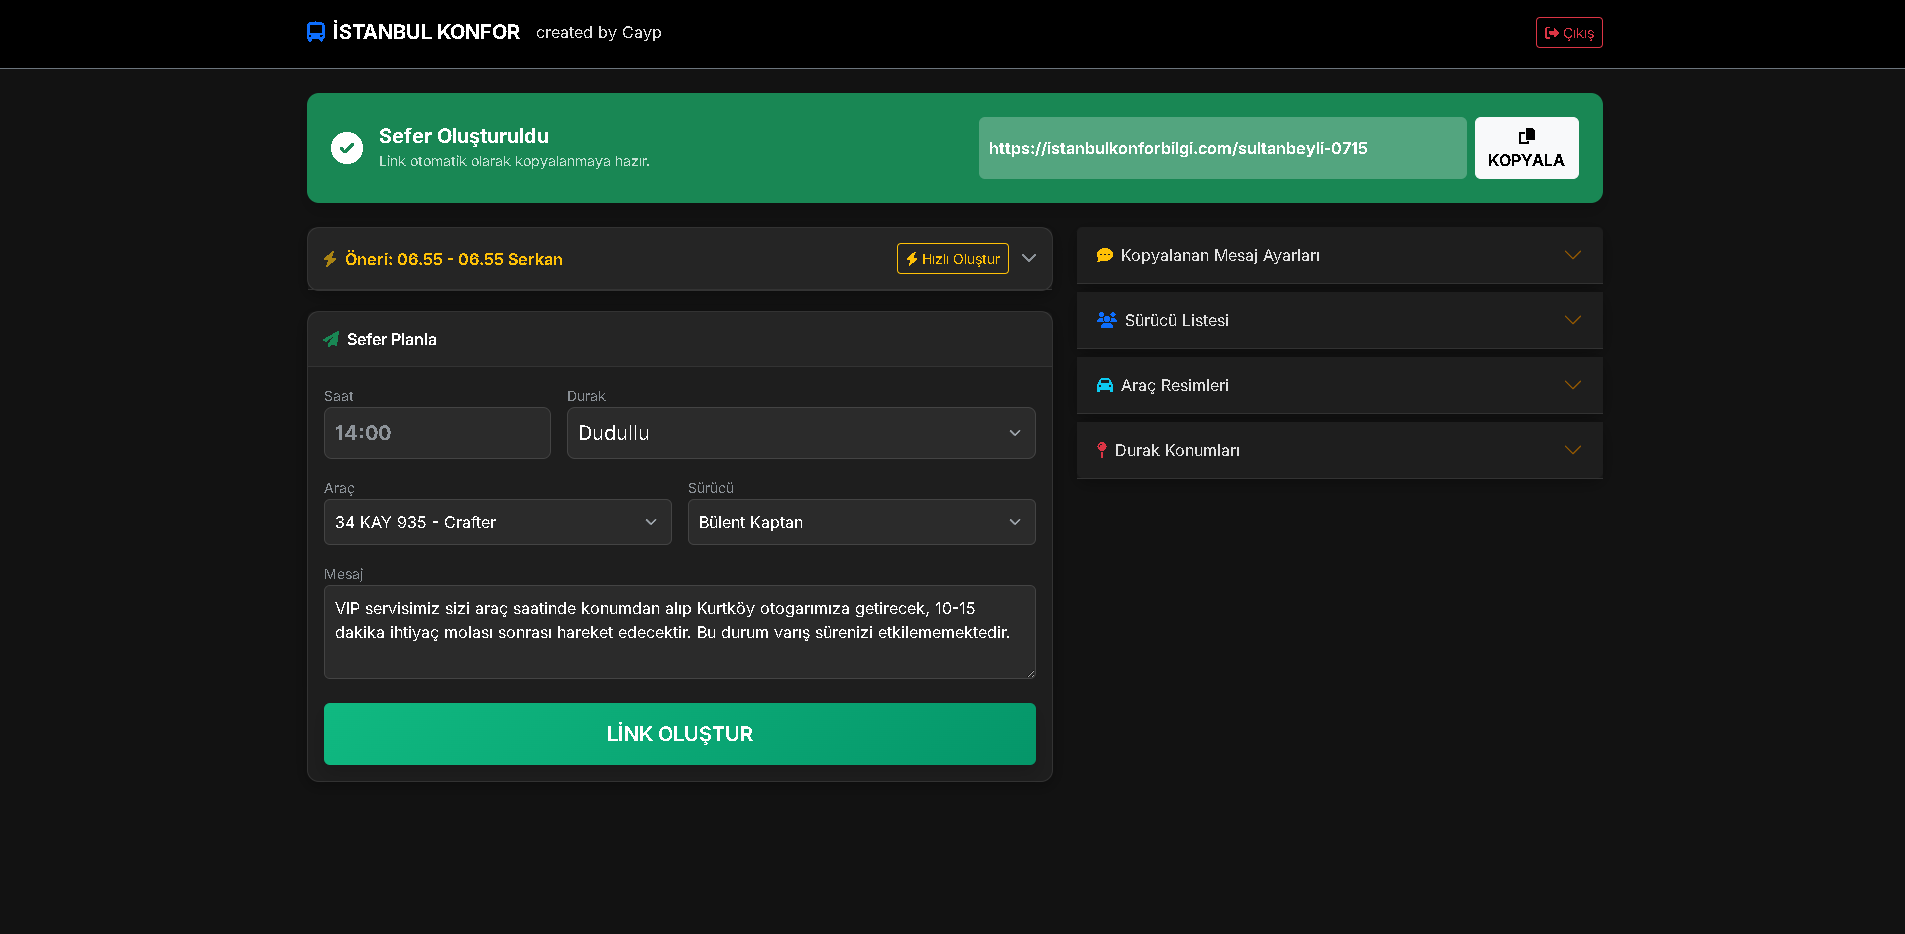
Task: Click the lightning bolt suggestion icon
Action: point(330,259)
